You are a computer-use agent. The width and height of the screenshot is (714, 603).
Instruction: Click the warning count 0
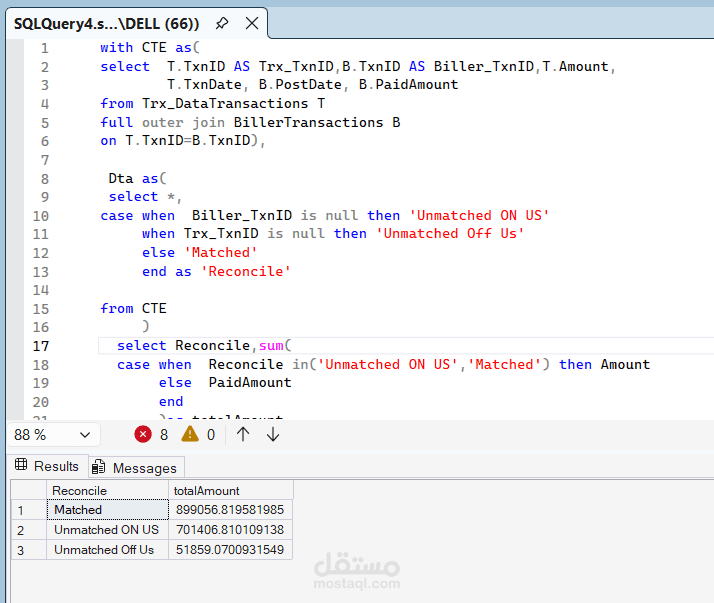click(x=211, y=435)
